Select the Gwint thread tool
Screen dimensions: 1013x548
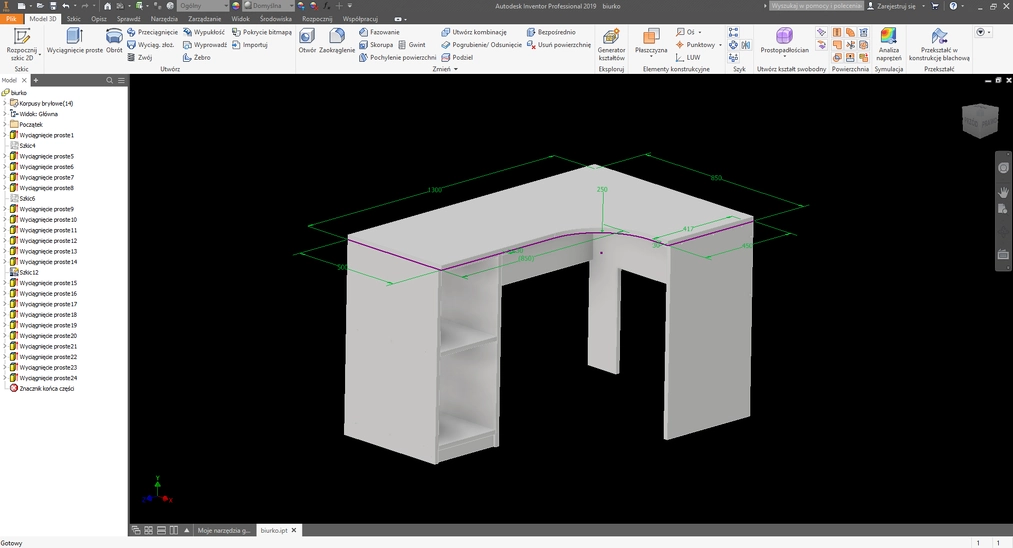[x=412, y=45]
